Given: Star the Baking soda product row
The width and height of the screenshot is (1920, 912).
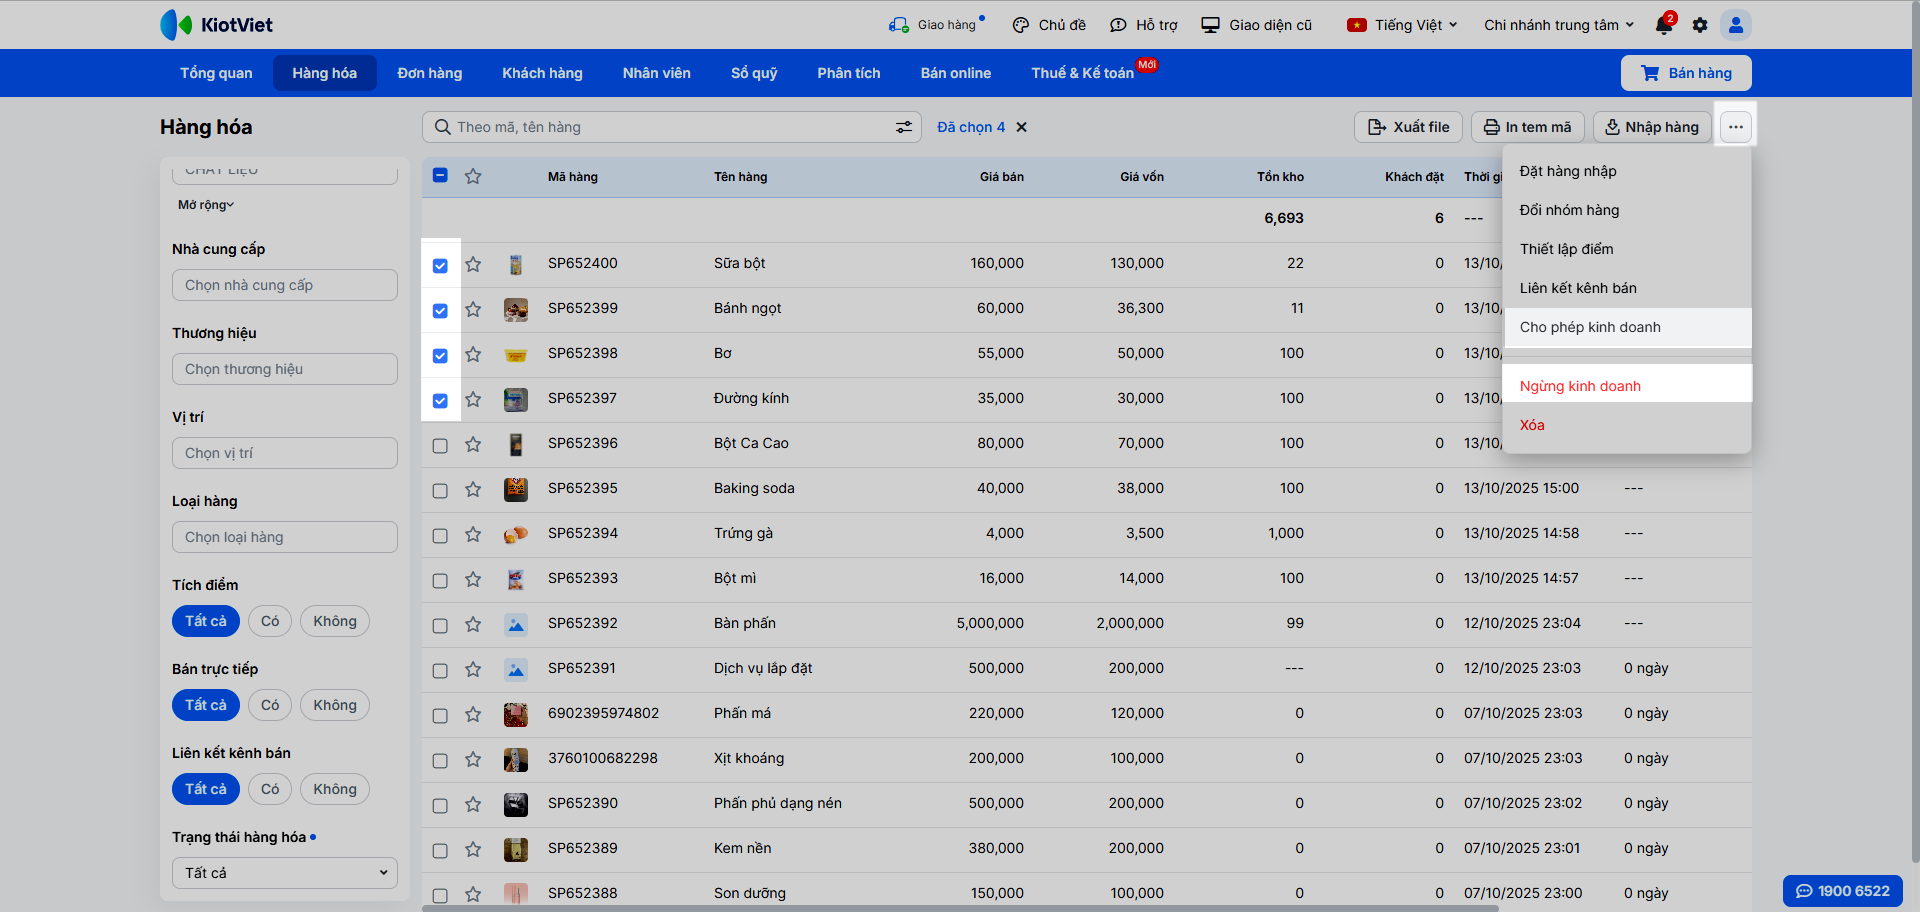Looking at the screenshot, I should [473, 490].
